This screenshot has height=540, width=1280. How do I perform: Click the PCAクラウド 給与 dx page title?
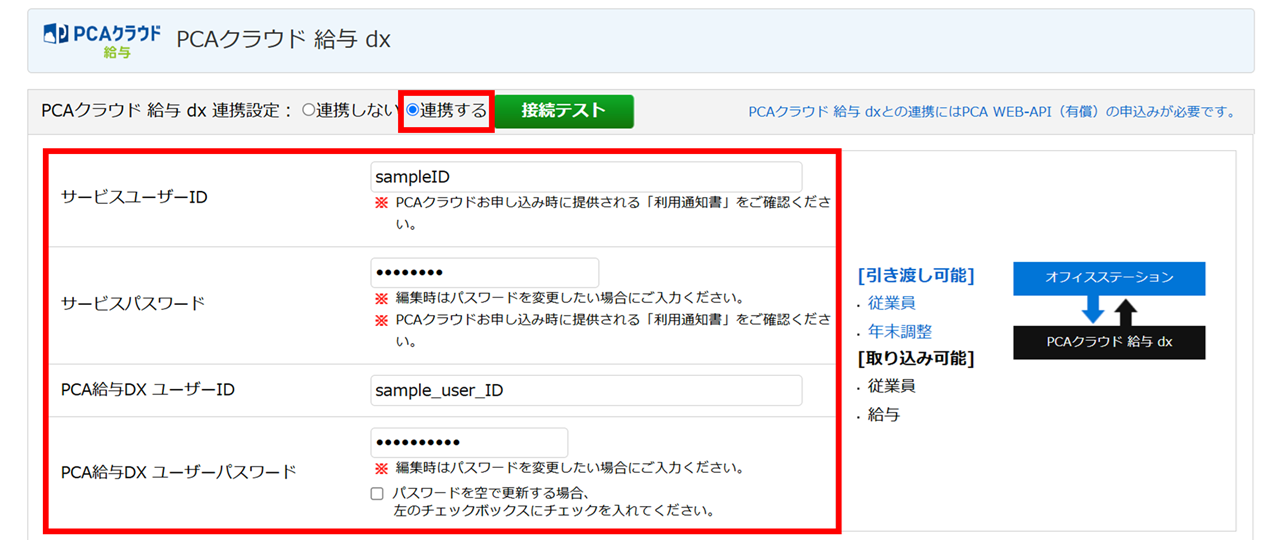[x=283, y=40]
